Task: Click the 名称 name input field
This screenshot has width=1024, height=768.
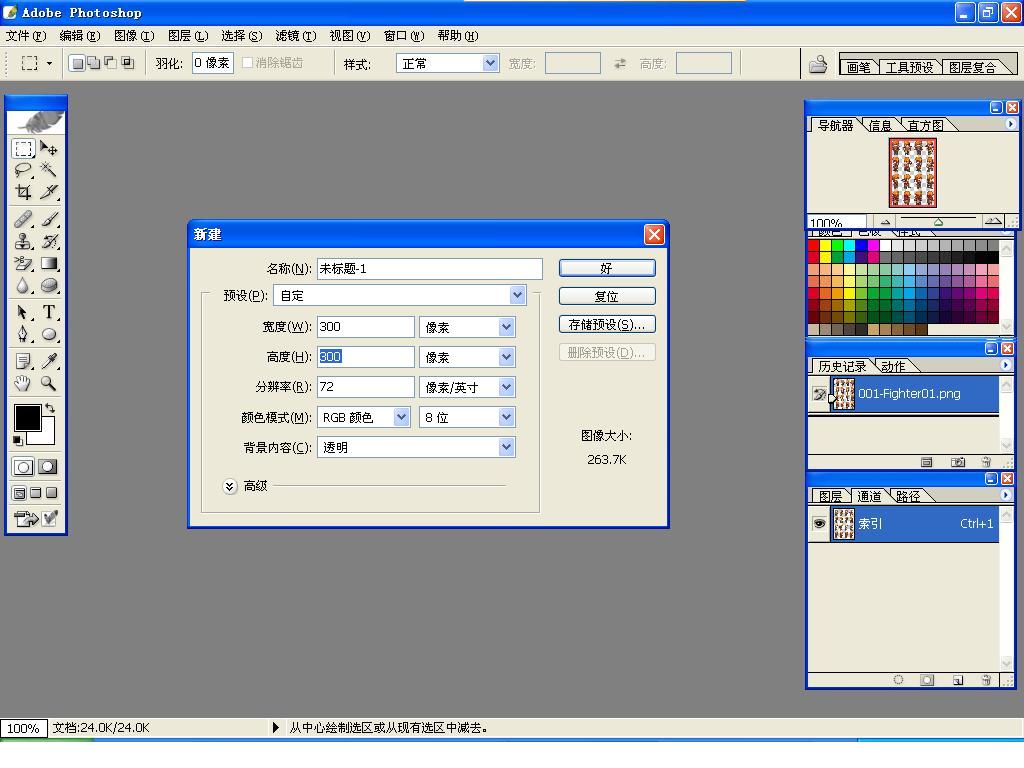Action: 430,268
